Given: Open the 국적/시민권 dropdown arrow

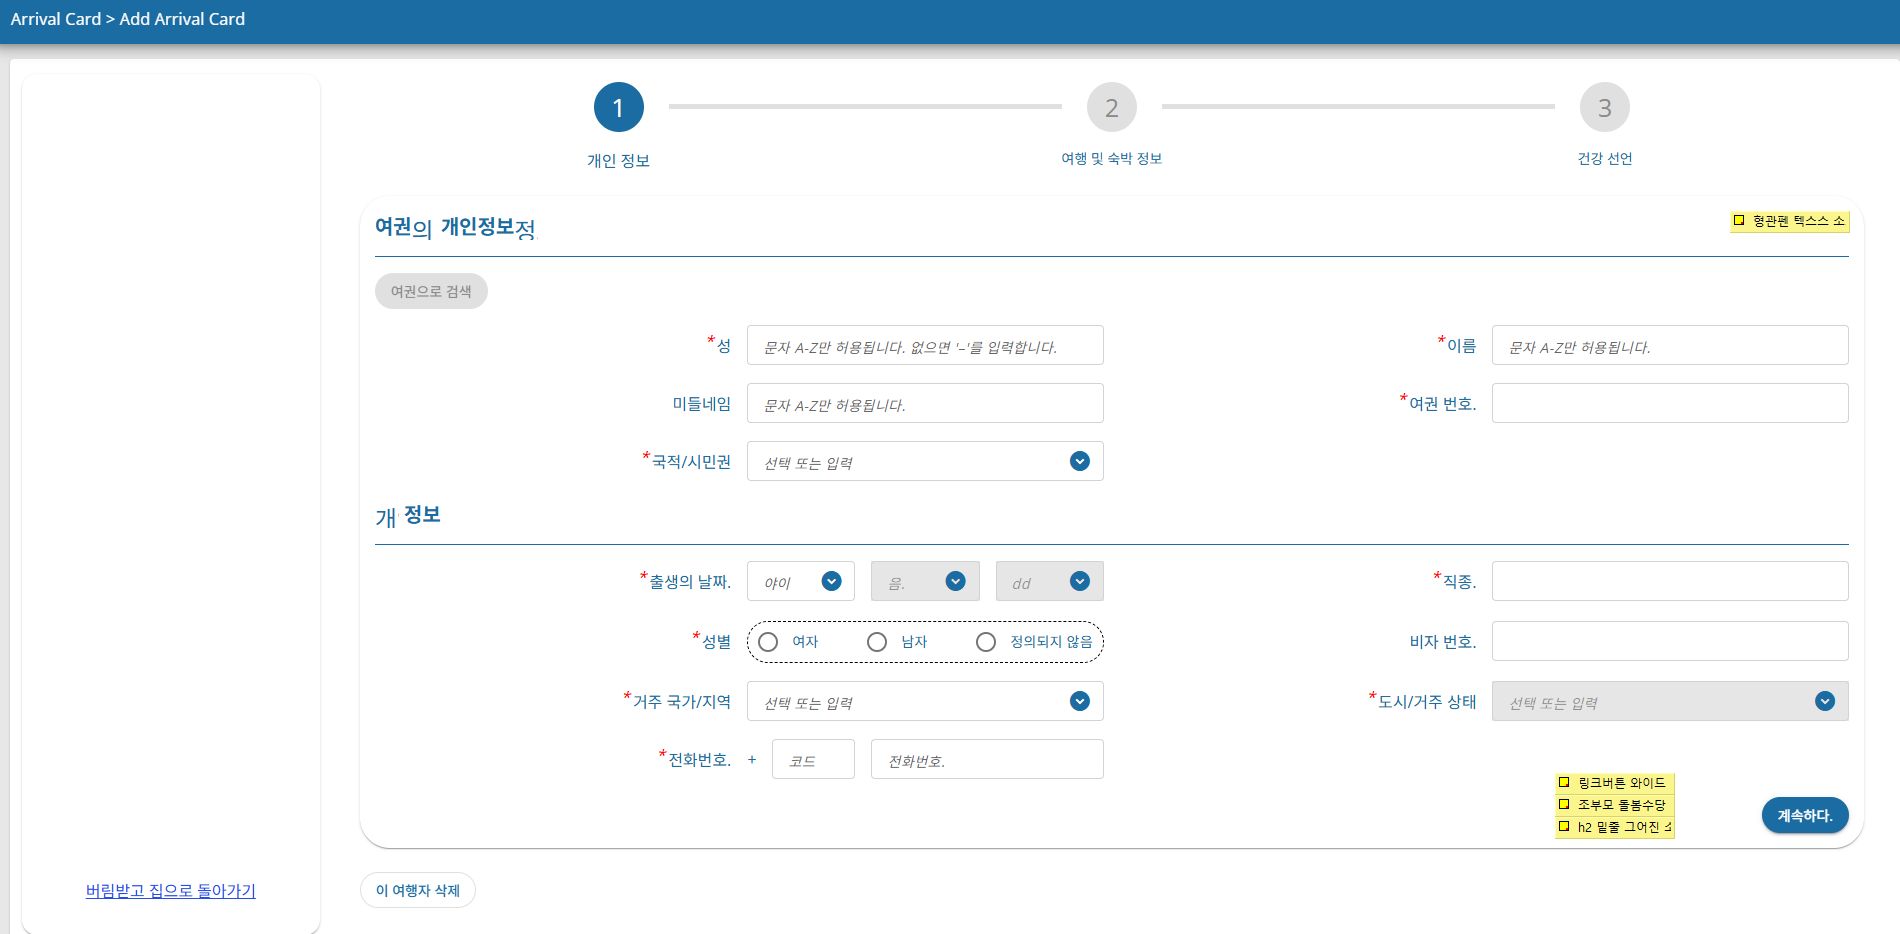Looking at the screenshot, I should (x=1079, y=461).
